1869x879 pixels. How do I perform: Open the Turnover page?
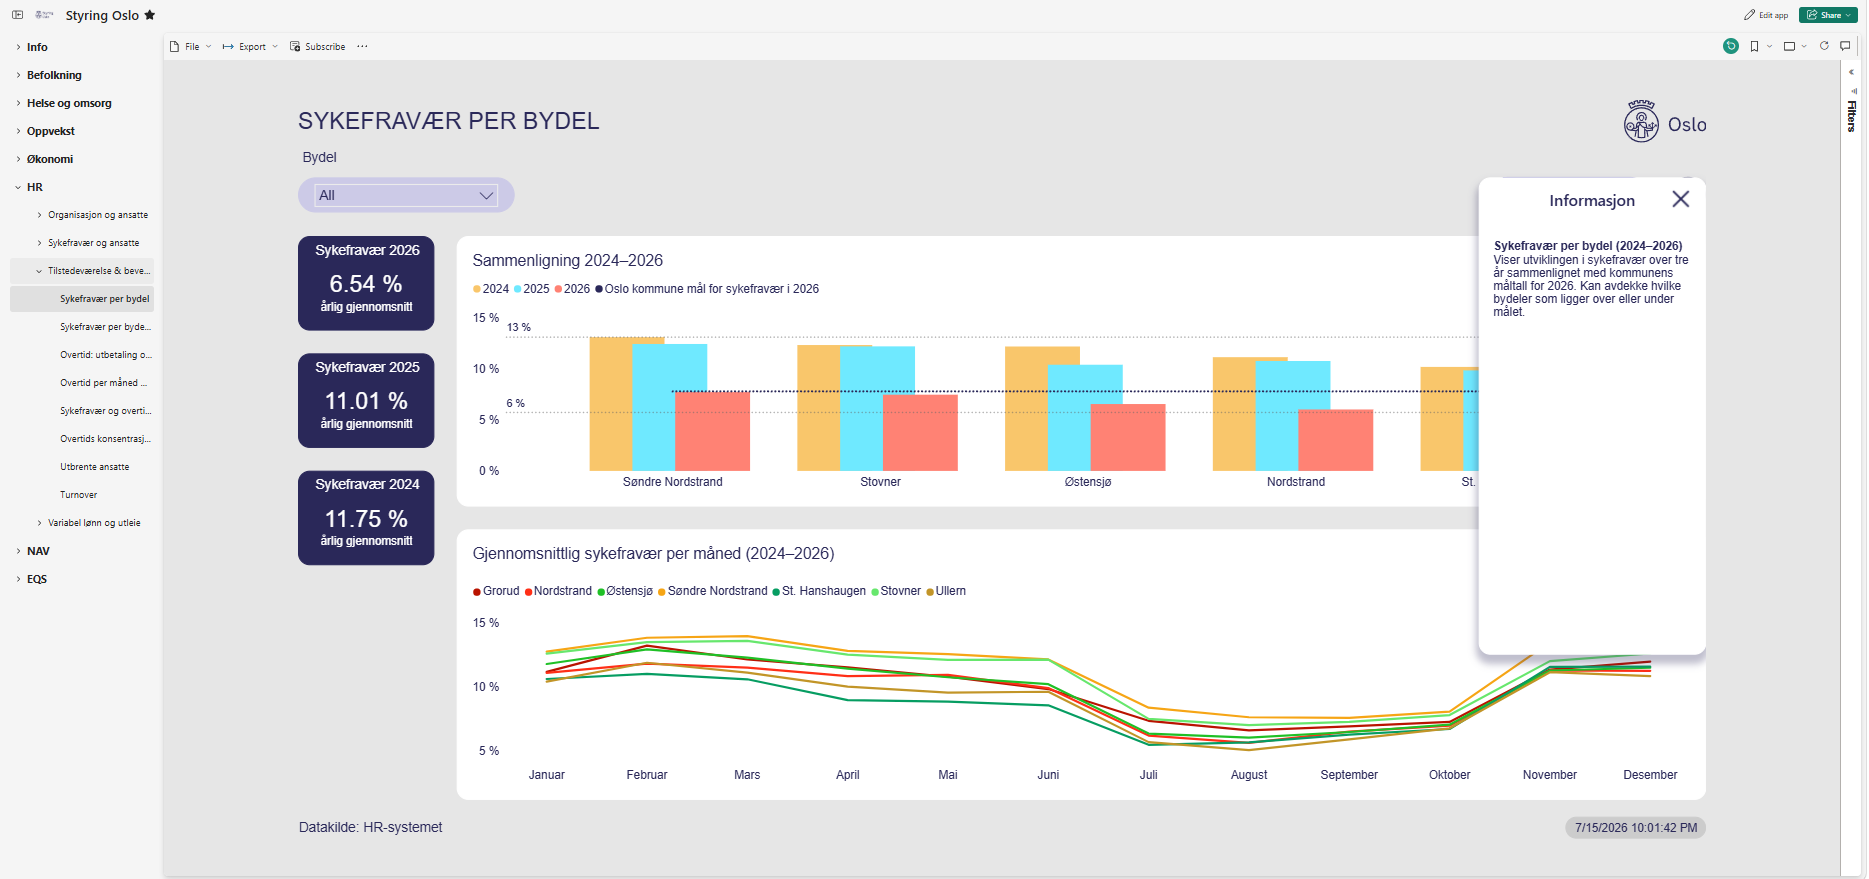pos(78,495)
